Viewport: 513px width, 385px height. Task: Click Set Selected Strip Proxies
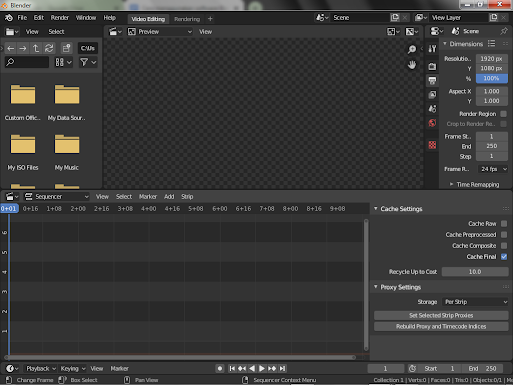(441, 315)
